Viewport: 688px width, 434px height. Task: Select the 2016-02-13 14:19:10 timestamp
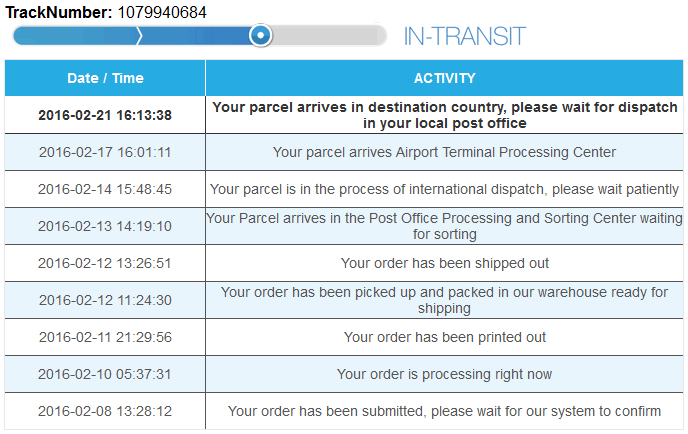[105, 226]
